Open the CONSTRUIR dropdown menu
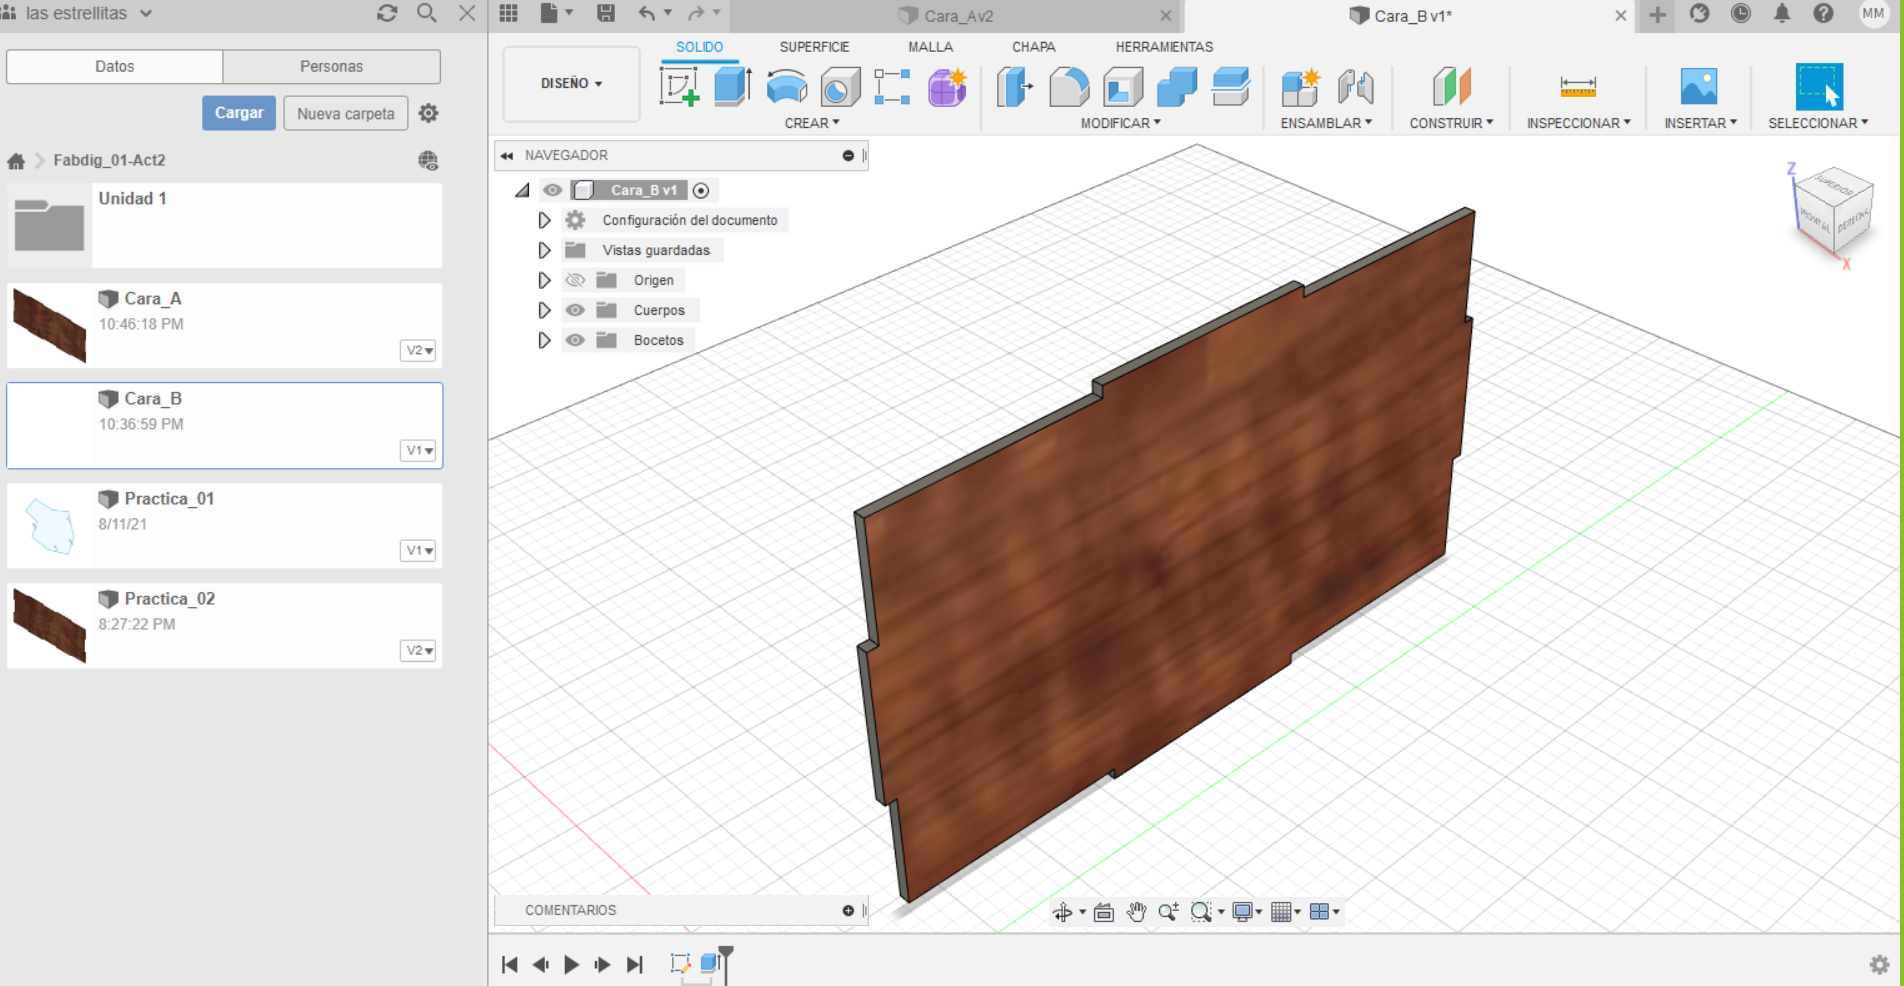This screenshot has width=1904, height=986. pyautogui.click(x=1451, y=123)
